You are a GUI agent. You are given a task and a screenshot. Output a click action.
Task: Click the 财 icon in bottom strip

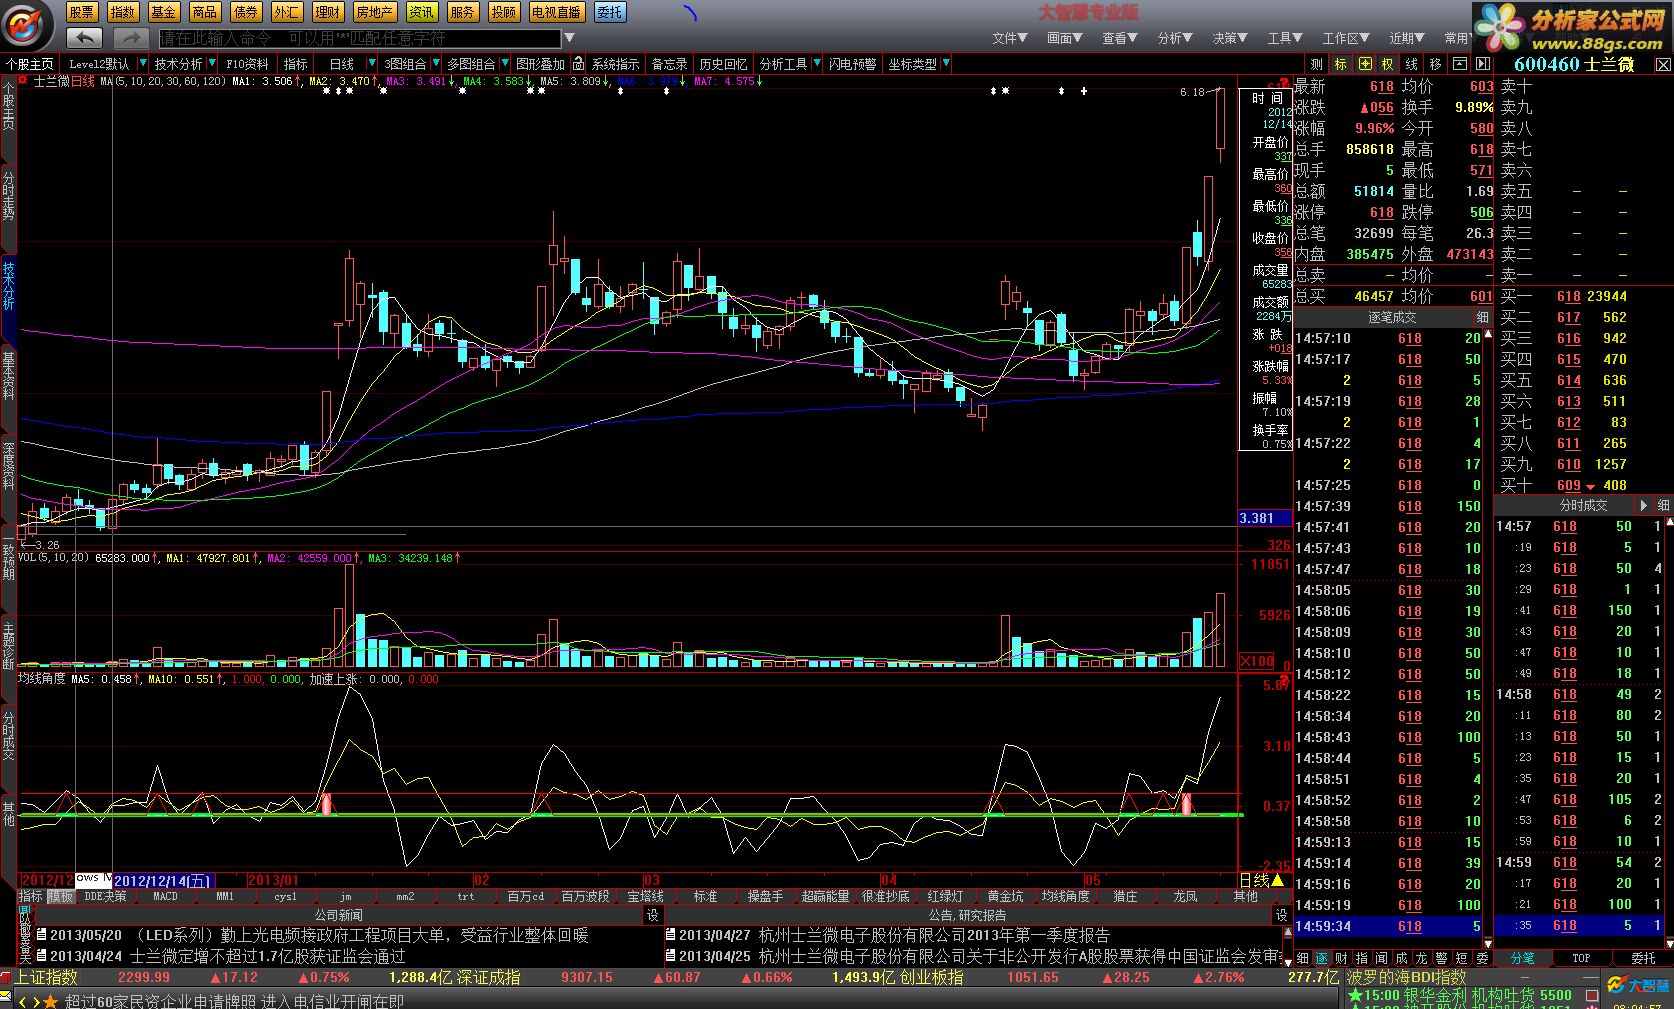(x=1341, y=958)
